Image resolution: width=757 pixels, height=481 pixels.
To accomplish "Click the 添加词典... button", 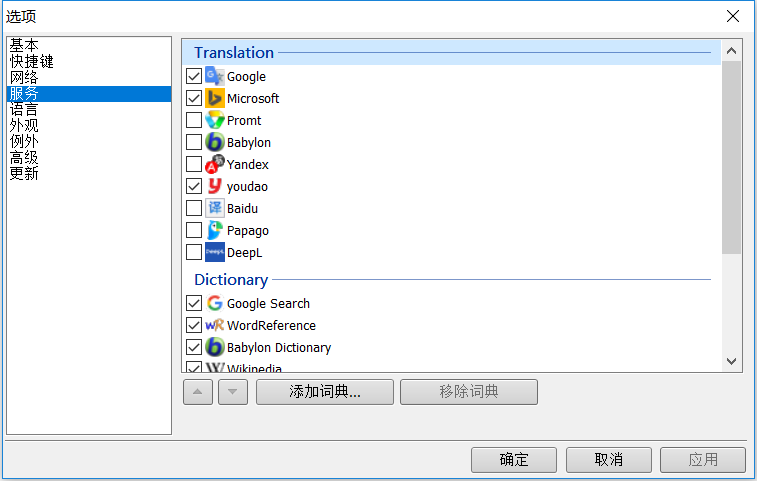I will (x=325, y=392).
